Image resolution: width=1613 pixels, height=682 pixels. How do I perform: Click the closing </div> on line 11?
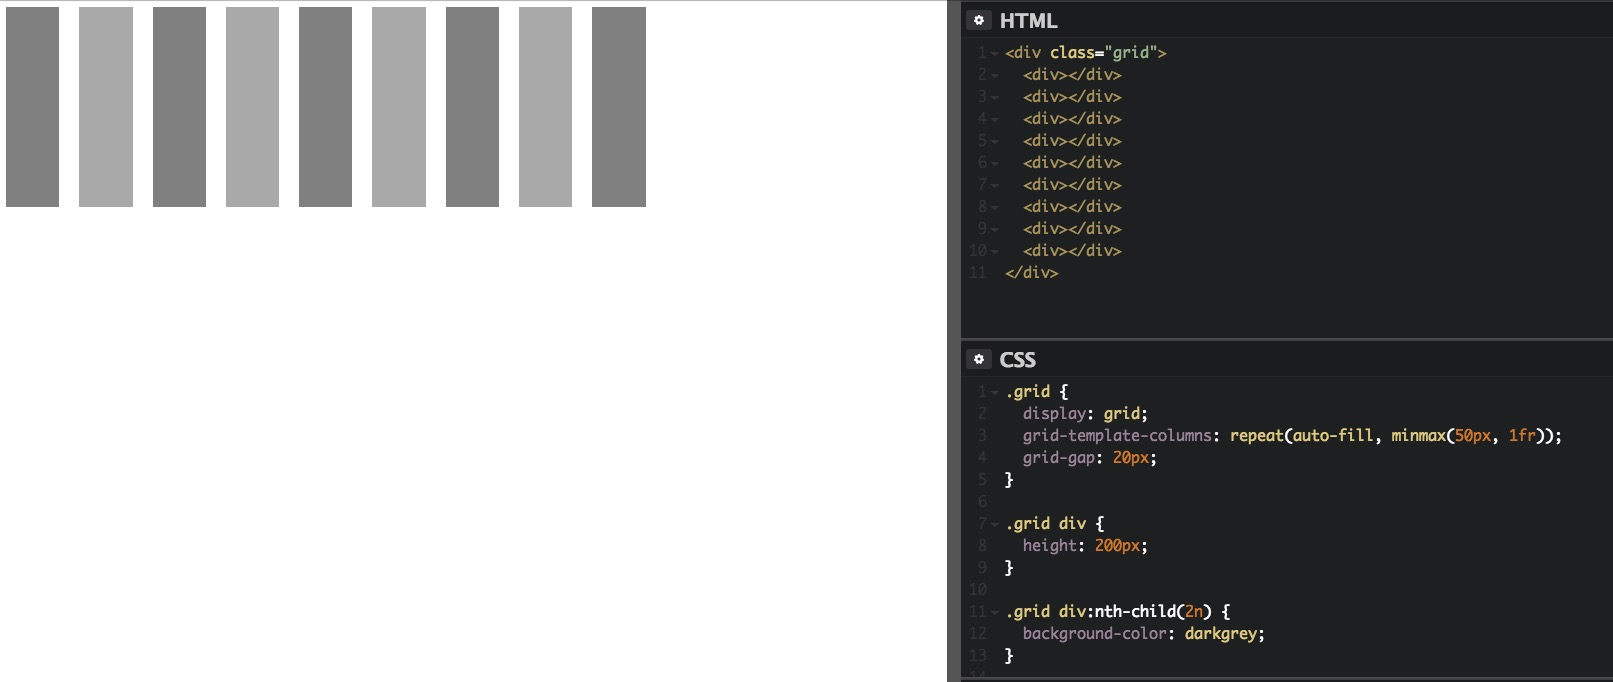(1031, 273)
